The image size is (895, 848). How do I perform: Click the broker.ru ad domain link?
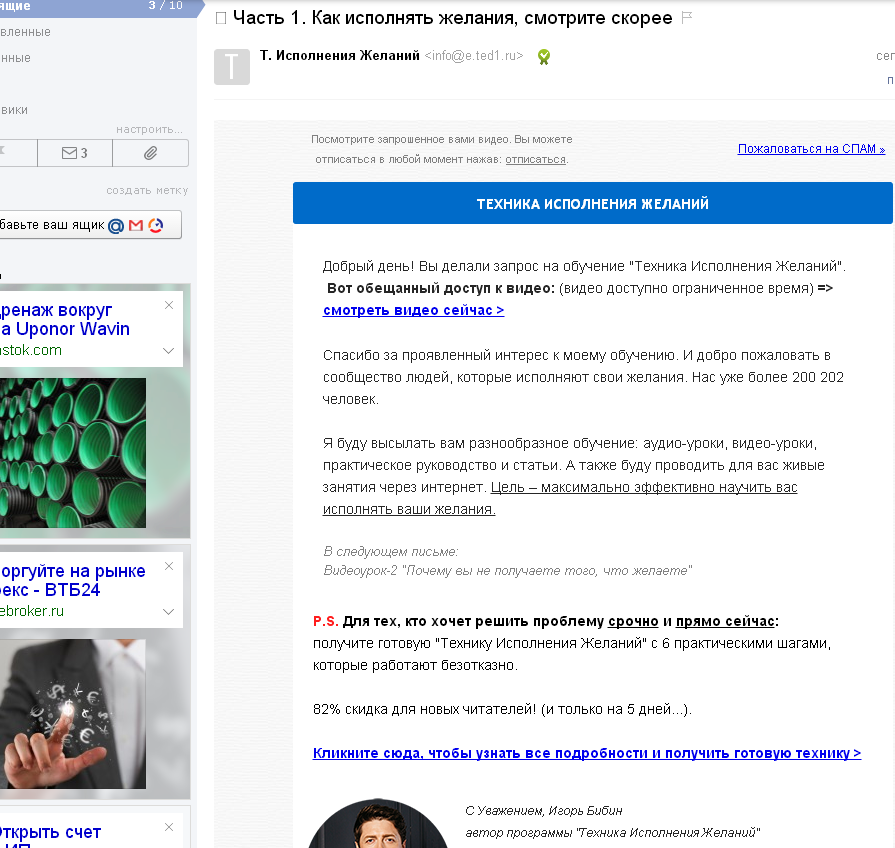32,611
